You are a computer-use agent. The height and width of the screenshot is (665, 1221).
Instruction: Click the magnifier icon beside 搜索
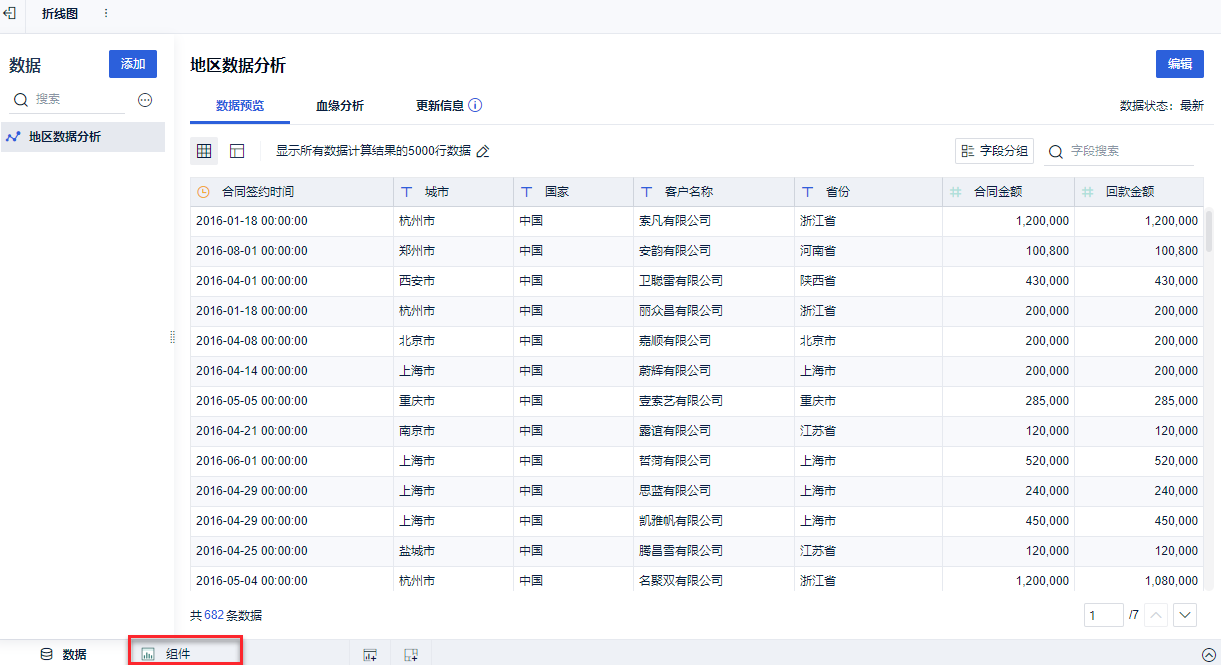coord(20,100)
